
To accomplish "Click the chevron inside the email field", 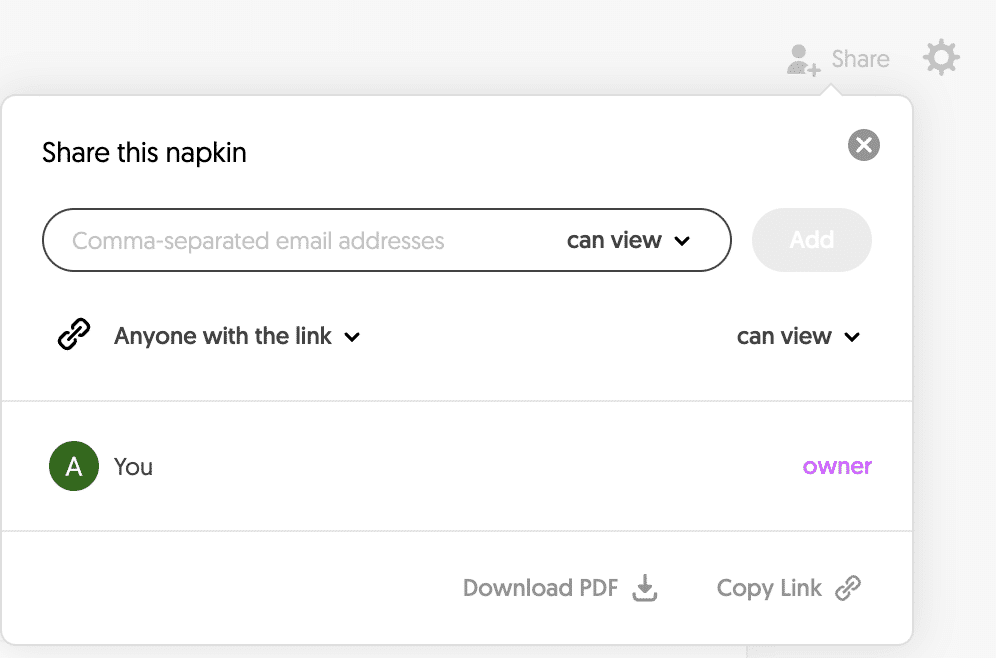I will (x=683, y=241).
